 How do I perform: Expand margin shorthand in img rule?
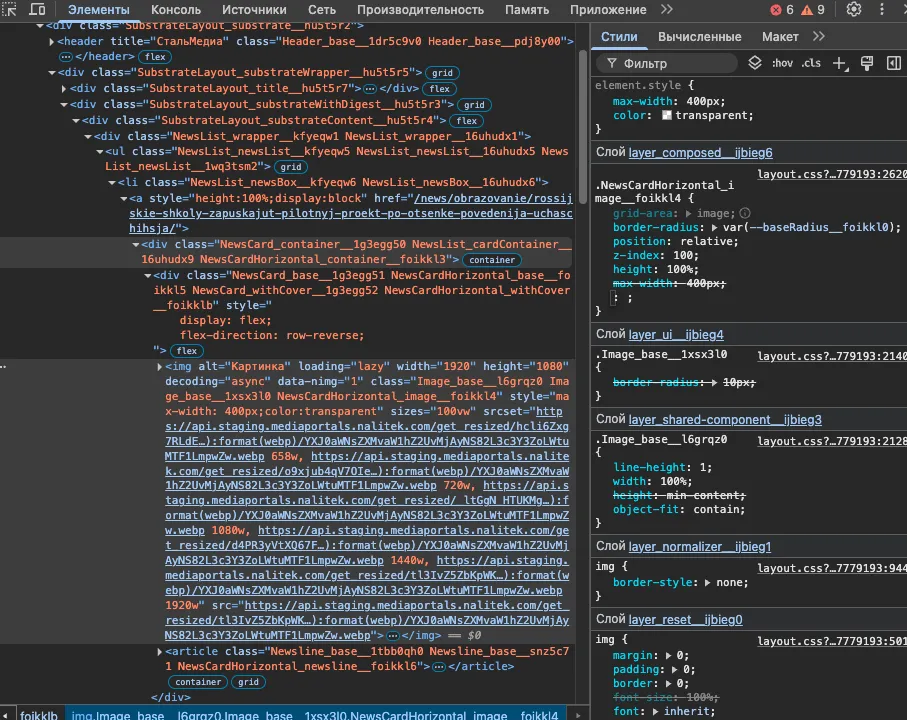pyautogui.click(x=668, y=656)
